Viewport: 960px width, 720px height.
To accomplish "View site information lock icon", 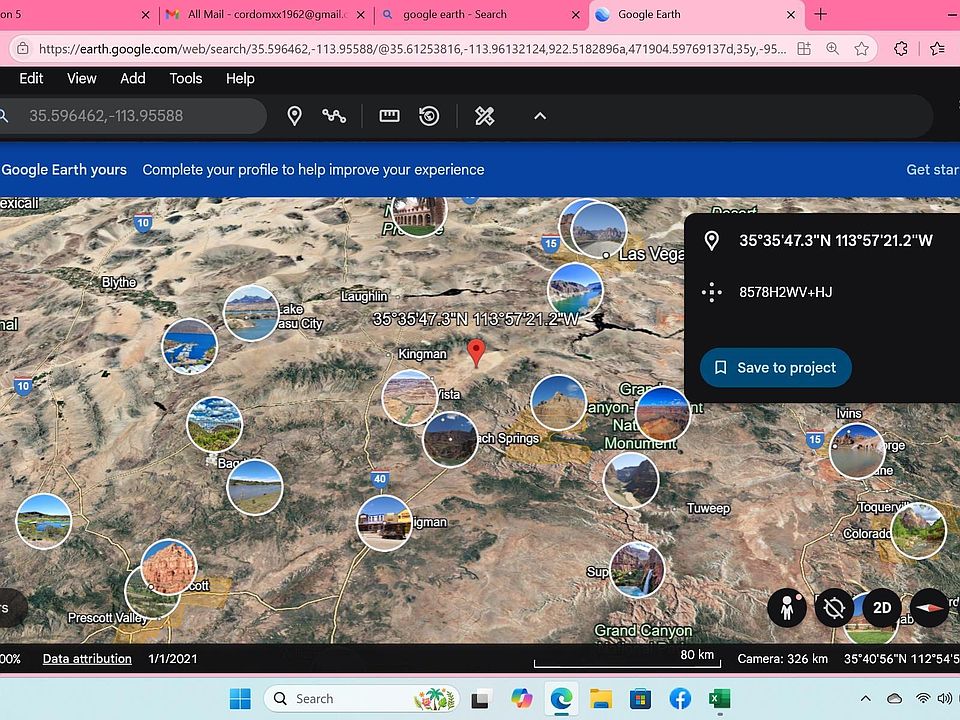I will (23, 48).
